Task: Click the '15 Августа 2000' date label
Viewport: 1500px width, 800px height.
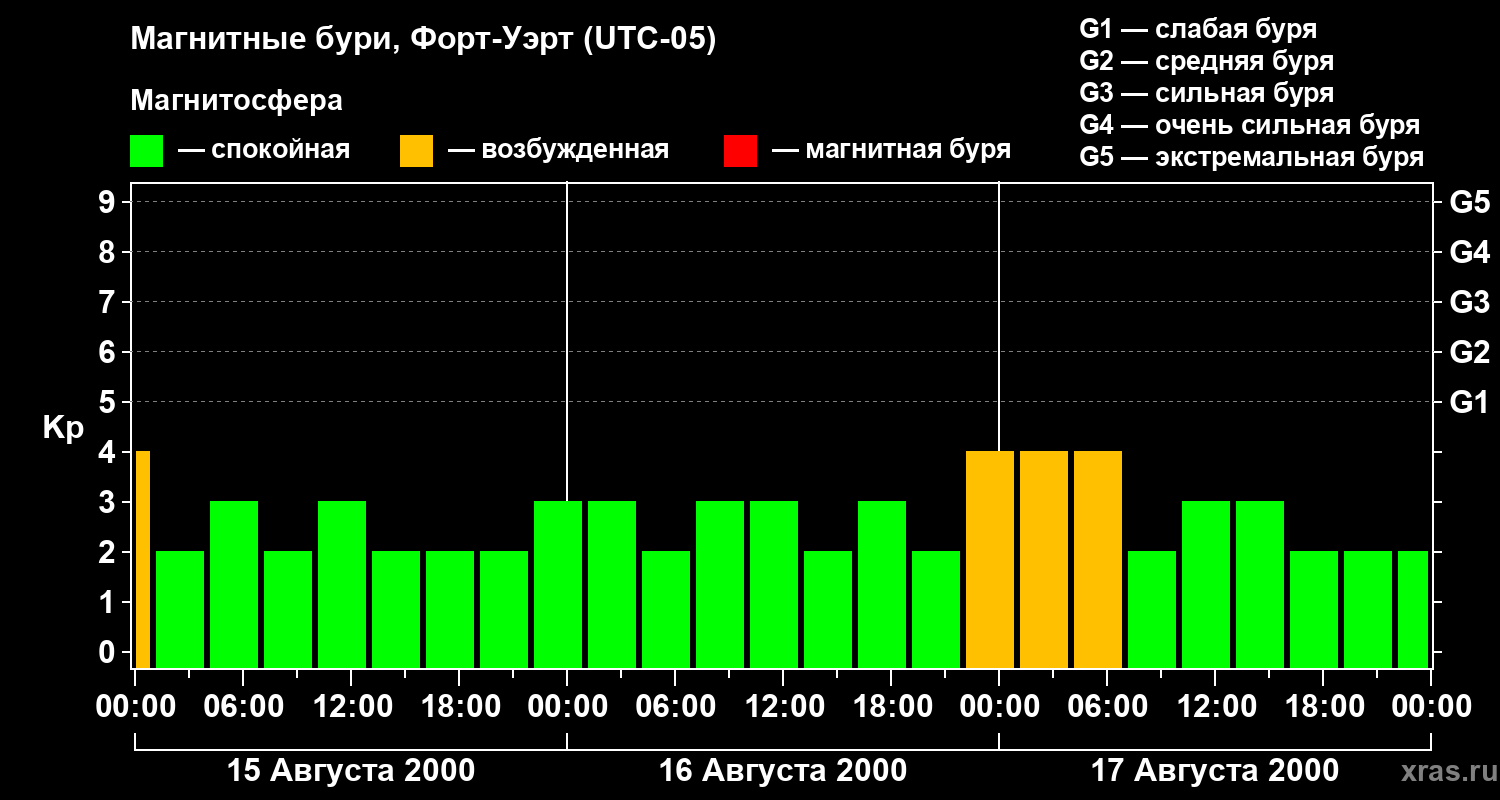Action: [x=351, y=771]
